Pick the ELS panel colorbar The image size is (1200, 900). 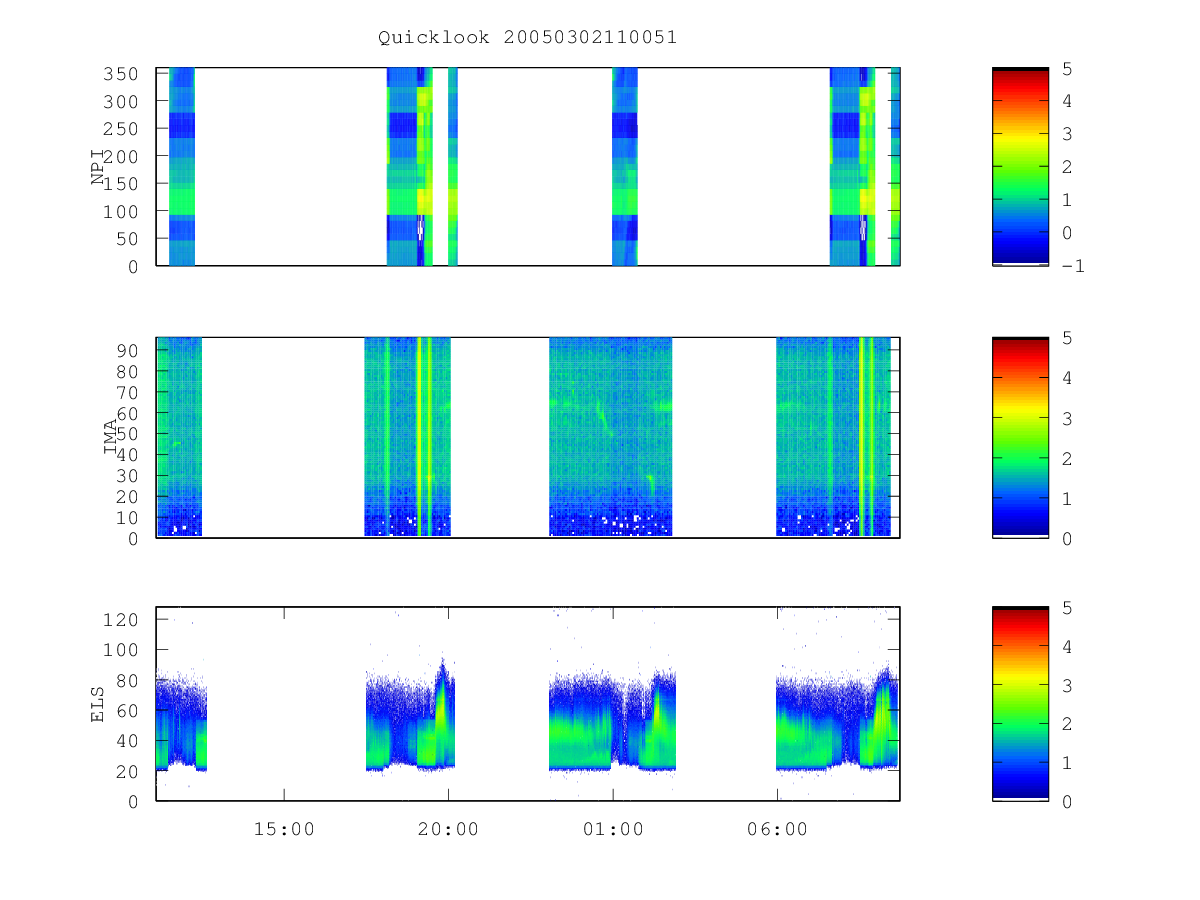[x=1020, y=704]
